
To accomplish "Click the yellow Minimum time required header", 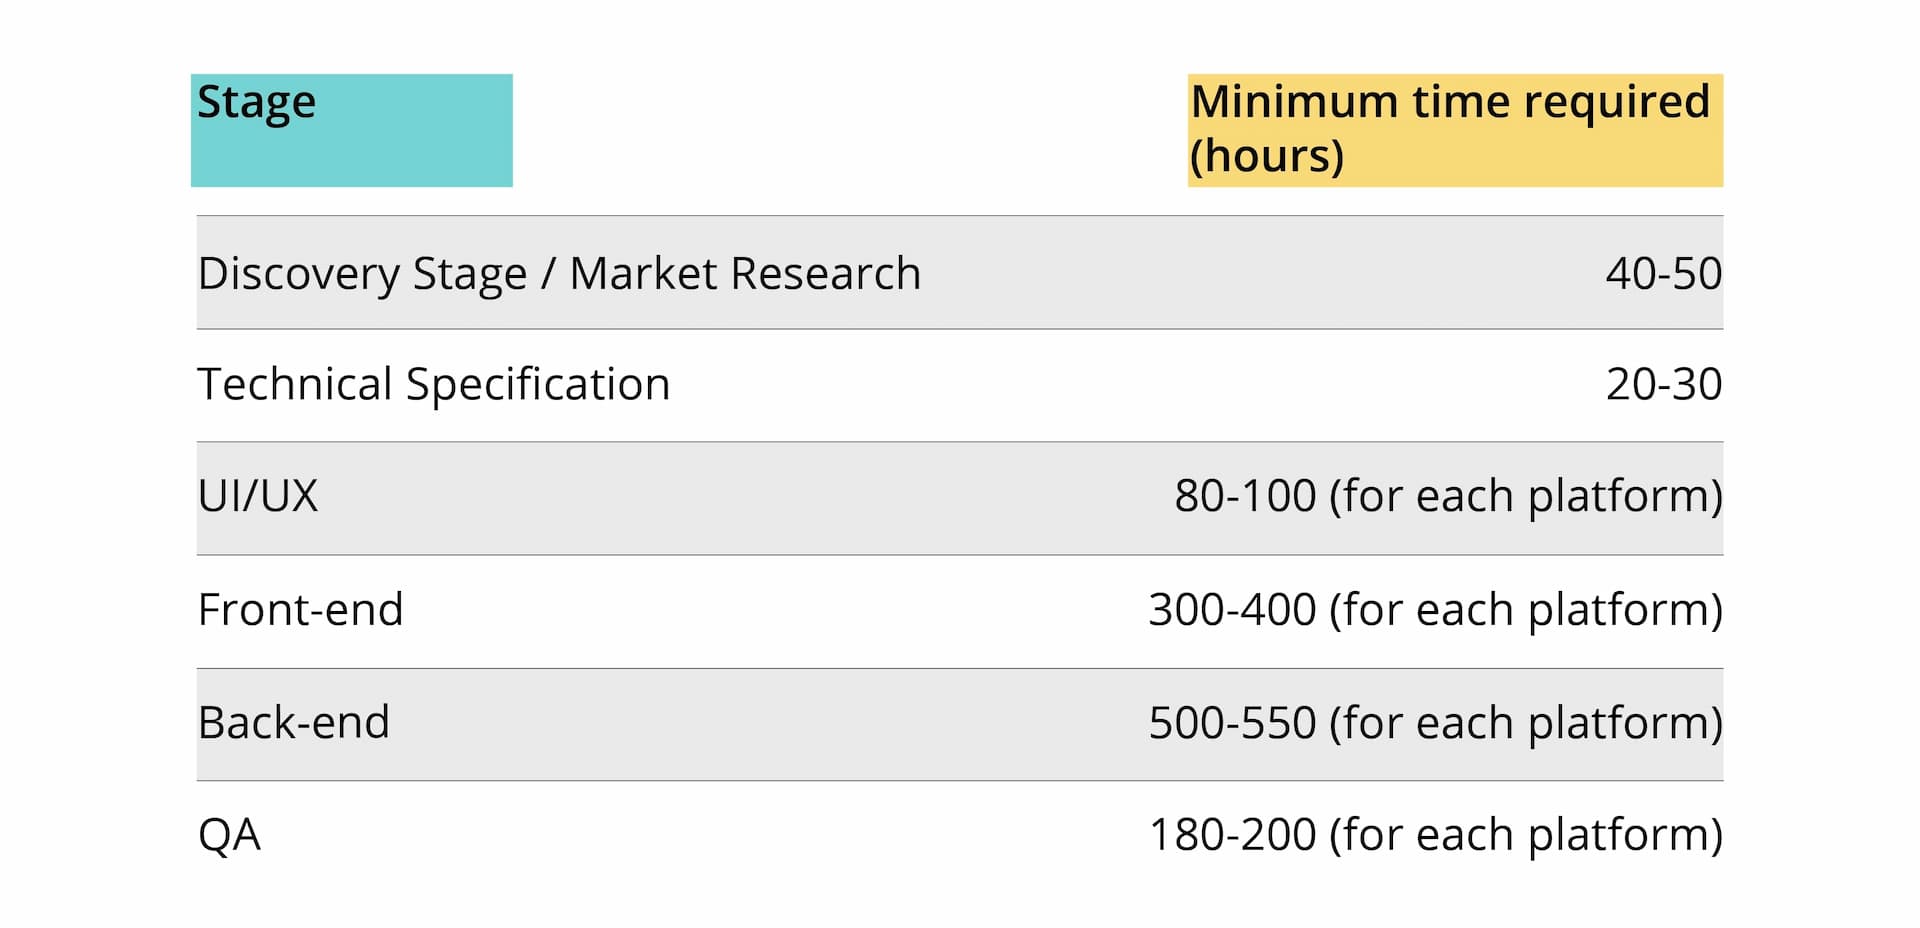I will point(1455,130).
